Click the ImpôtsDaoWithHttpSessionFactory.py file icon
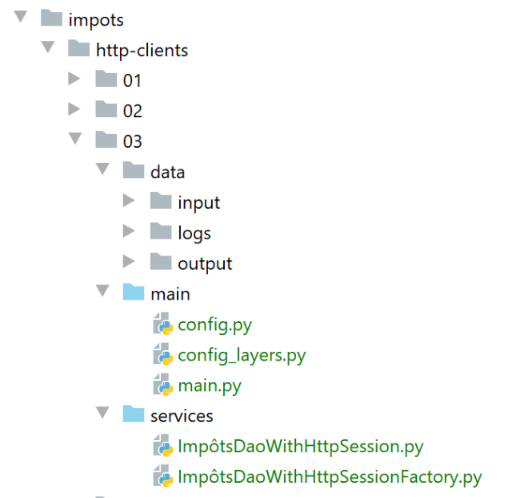This screenshot has width=520, height=498. 163,476
